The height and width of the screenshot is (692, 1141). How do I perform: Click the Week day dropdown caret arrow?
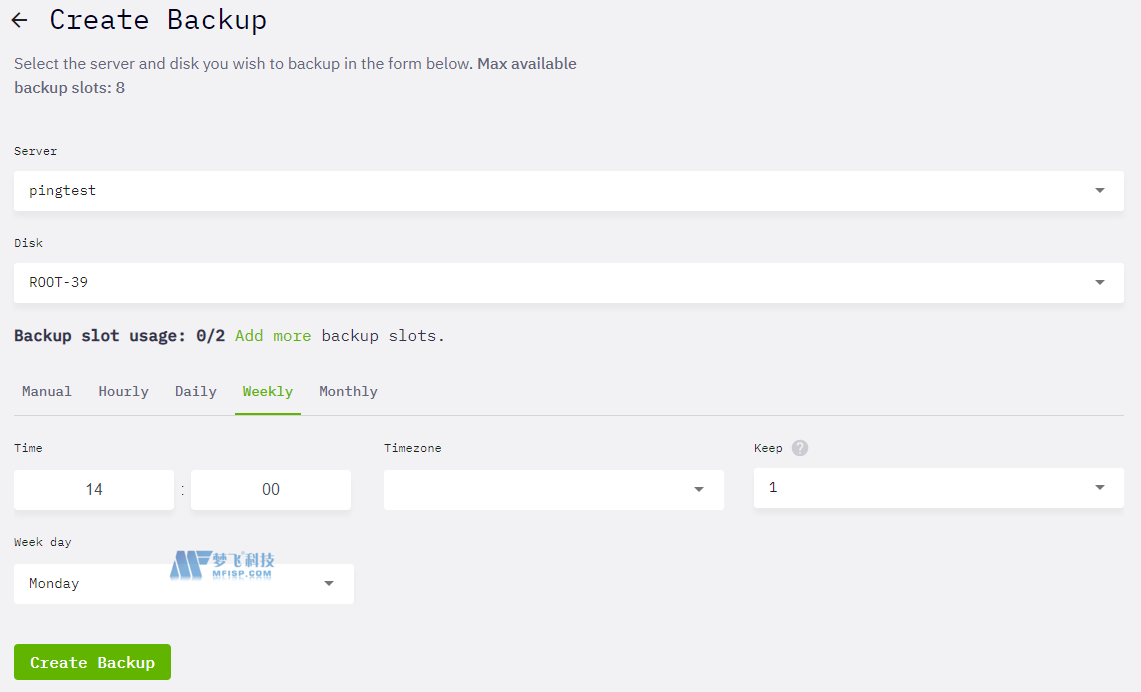tap(329, 584)
